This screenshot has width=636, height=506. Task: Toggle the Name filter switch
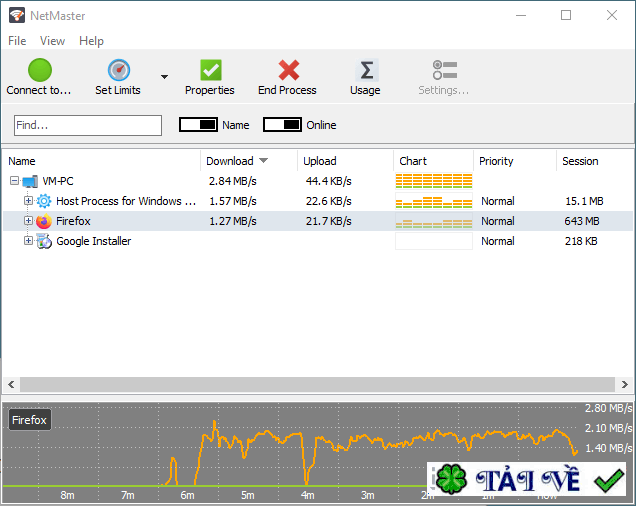point(198,125)
